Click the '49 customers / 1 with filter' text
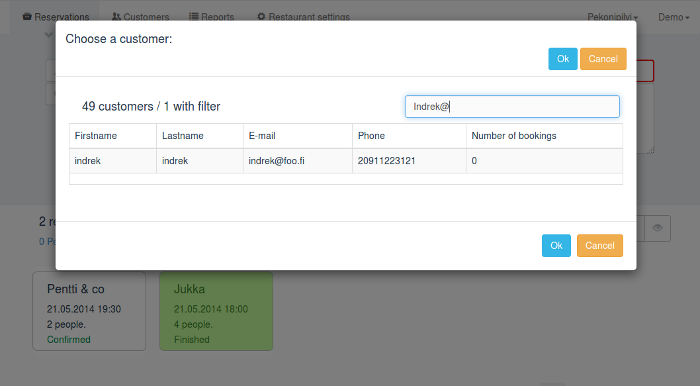 pos(151,107)
